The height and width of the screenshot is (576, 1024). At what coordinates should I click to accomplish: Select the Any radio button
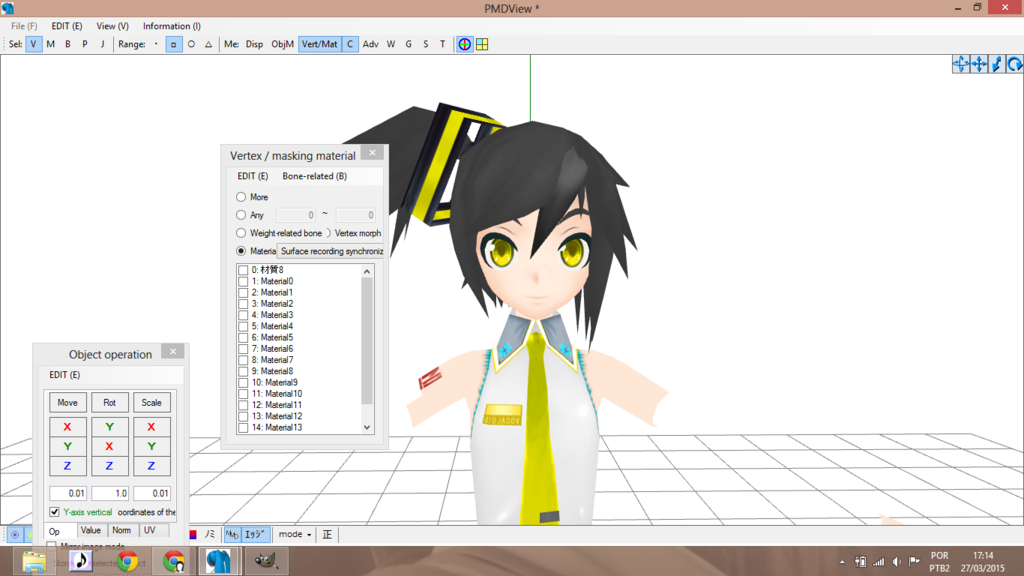[241, 215]
